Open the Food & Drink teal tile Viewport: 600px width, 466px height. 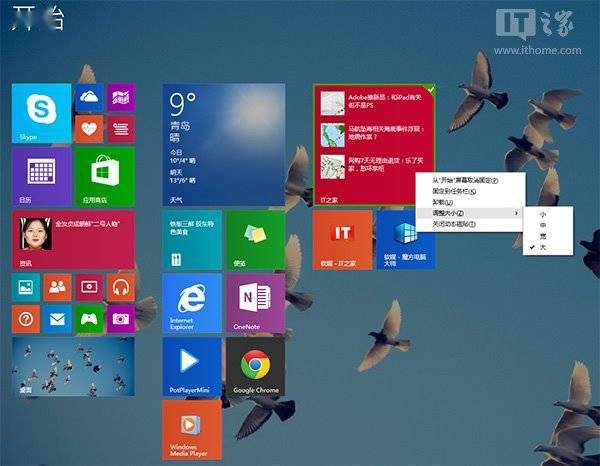click(x=192, y=240)
